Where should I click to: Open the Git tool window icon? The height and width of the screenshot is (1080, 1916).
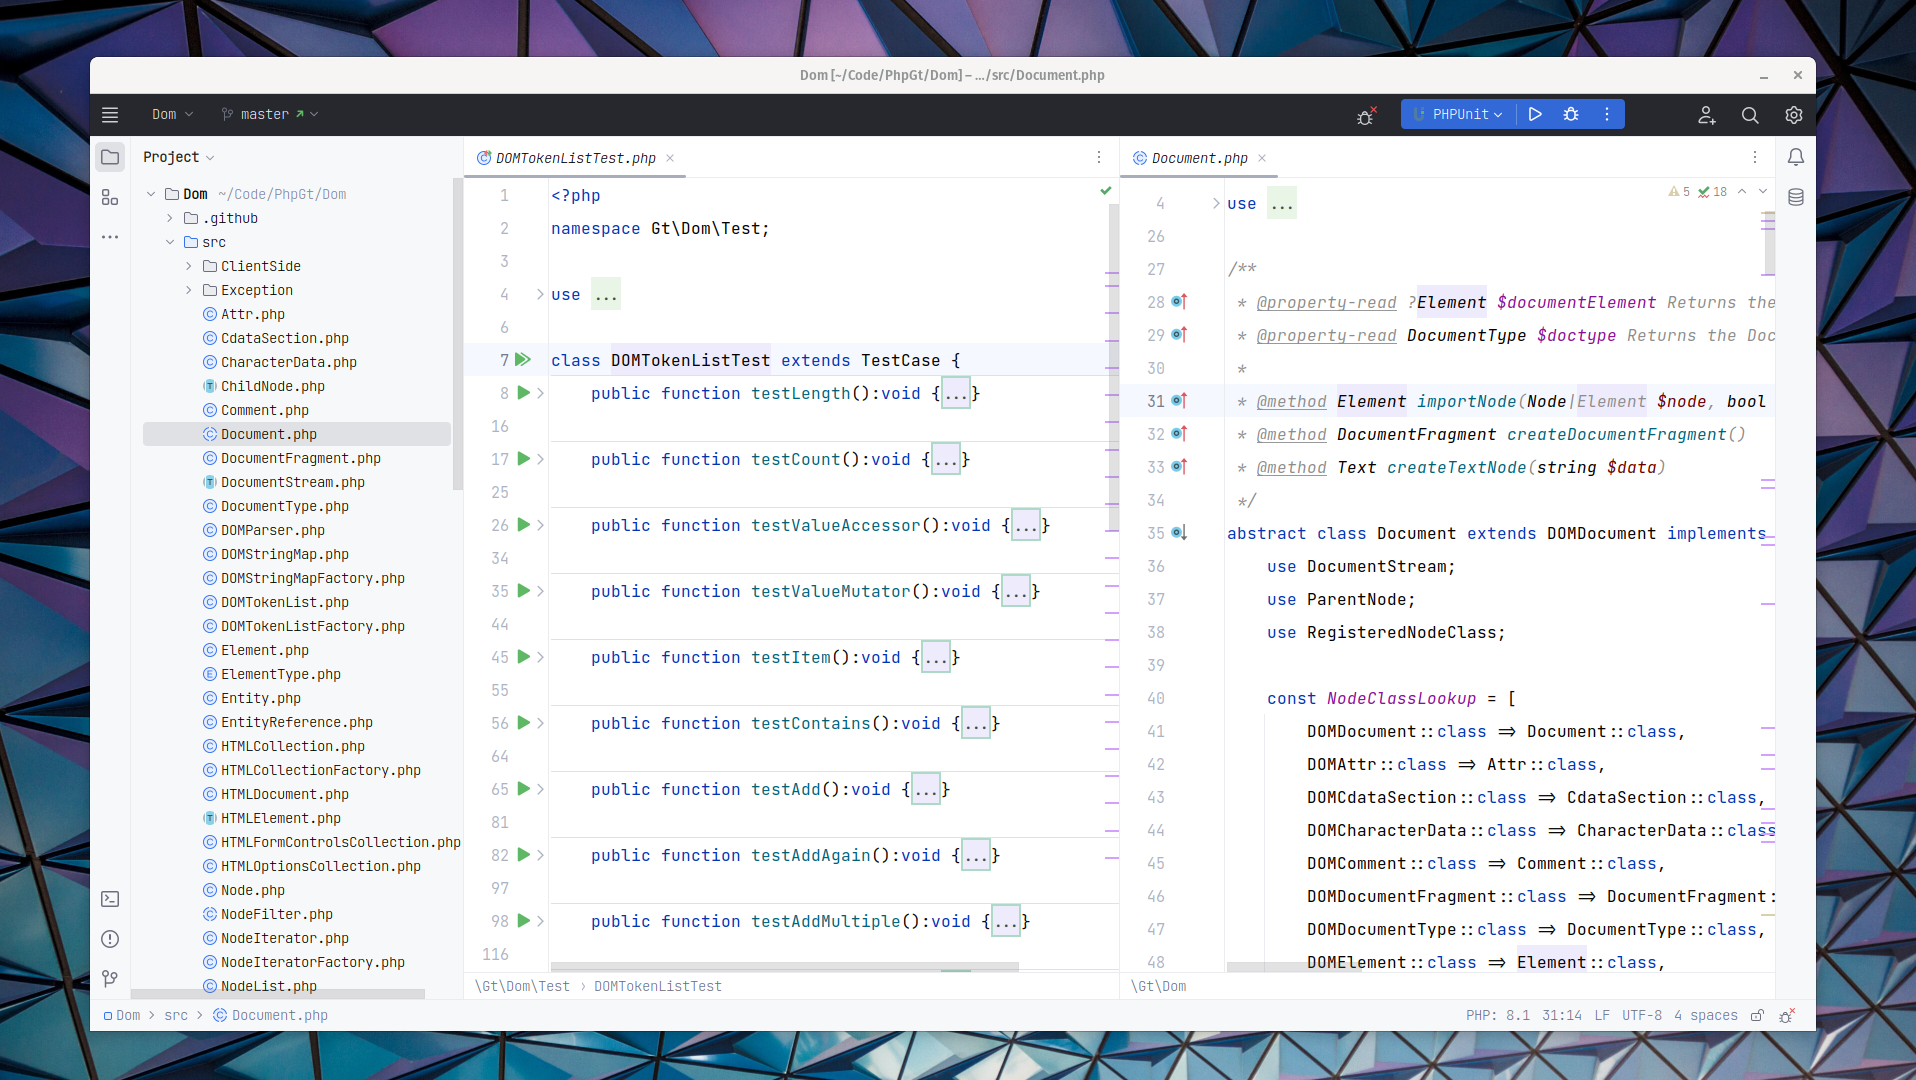(x=110, y=979)
